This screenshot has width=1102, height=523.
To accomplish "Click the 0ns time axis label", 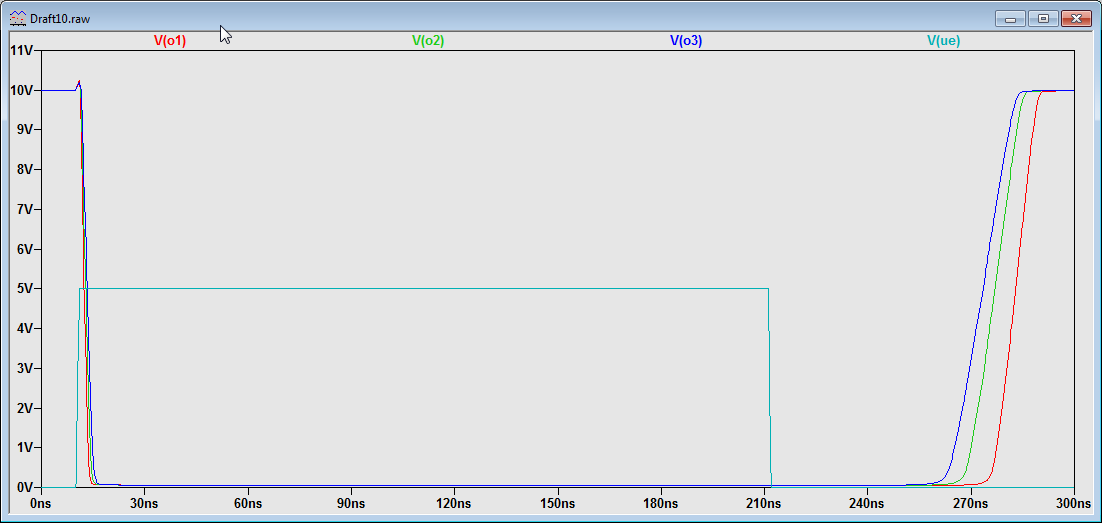I will click(x=41, y=504).
